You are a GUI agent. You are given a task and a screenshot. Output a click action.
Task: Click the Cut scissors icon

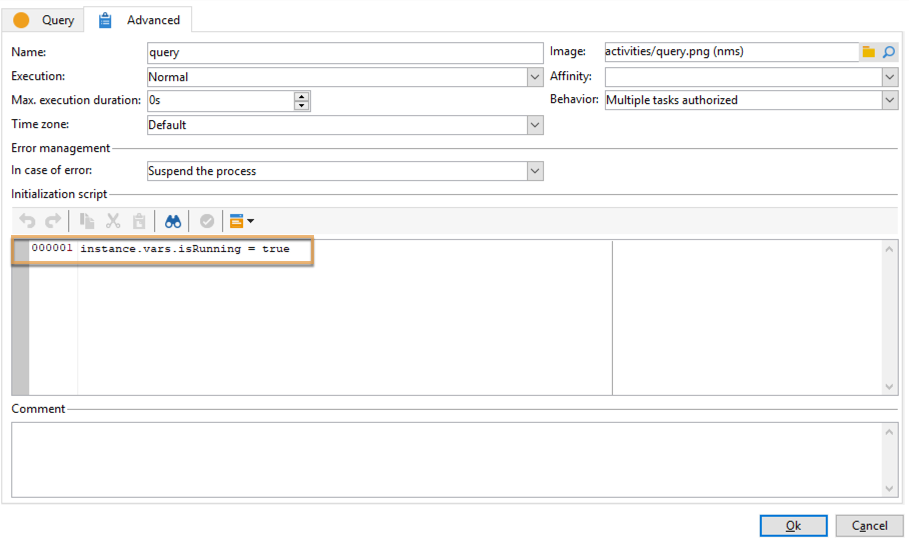[x=113, y=221]
